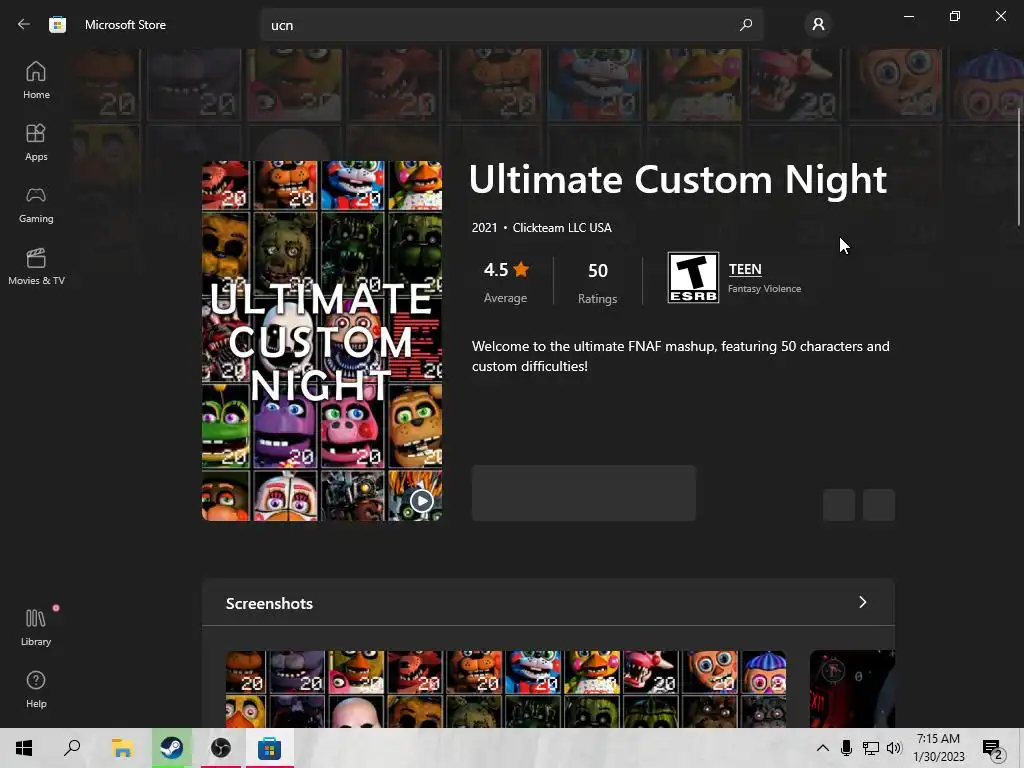Viewport: 1024px width, 768px height.
Task: Click the page vertical scrollbar
Action: click(1019, 167)
